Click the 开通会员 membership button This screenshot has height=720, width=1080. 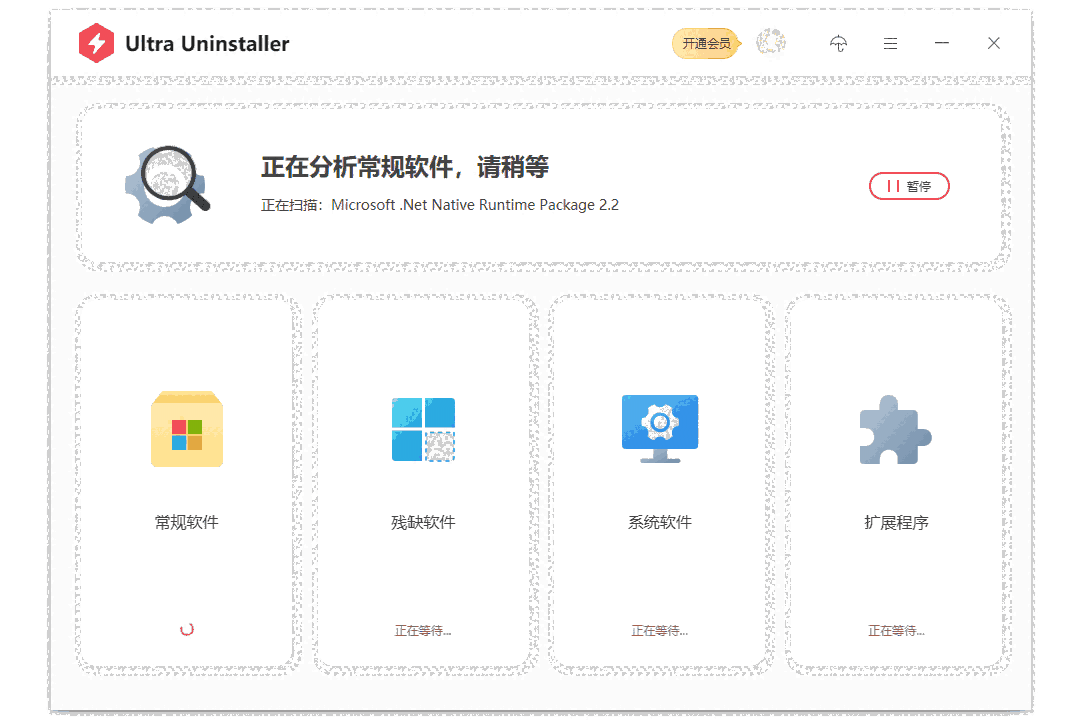click(705, 43)
